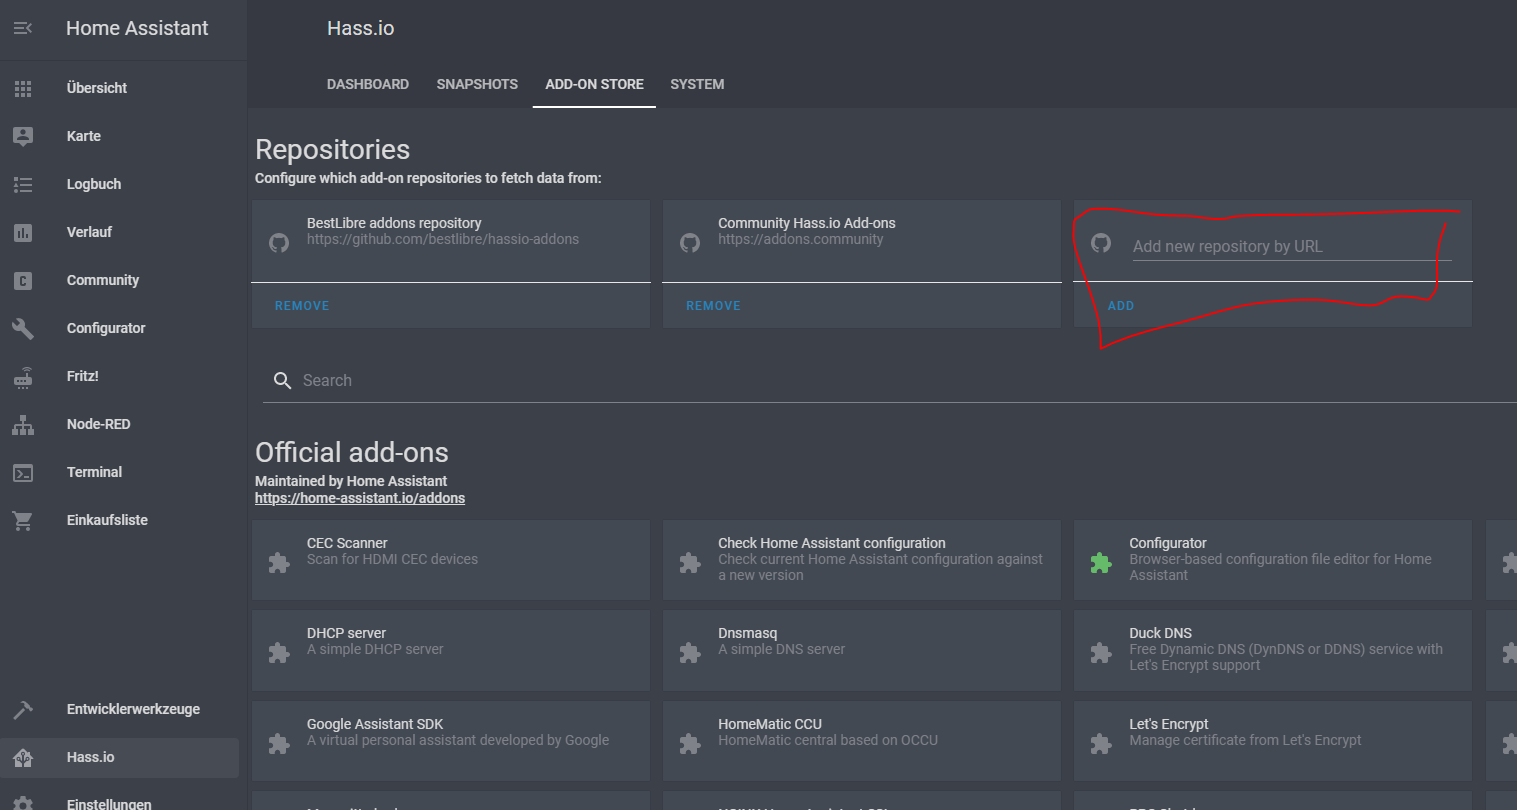Click the Karte map icon
Screen dimensions: 1517x810
coord(23,136)
